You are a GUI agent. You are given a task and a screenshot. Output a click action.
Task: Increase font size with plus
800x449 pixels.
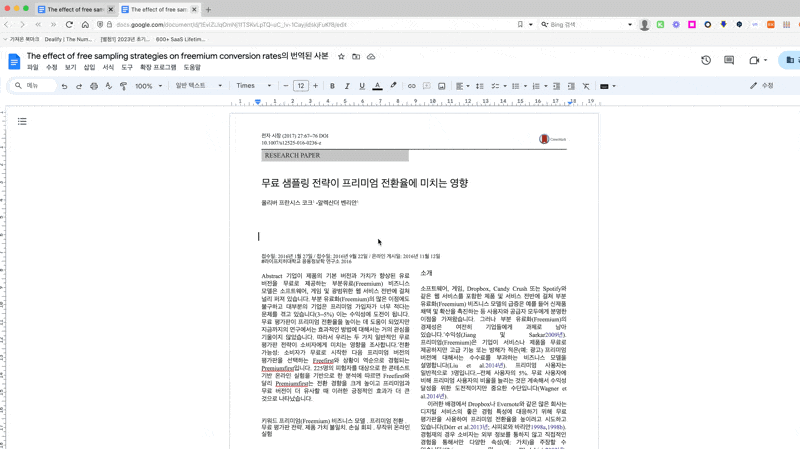pyautogui.click(x=315, y=86)
